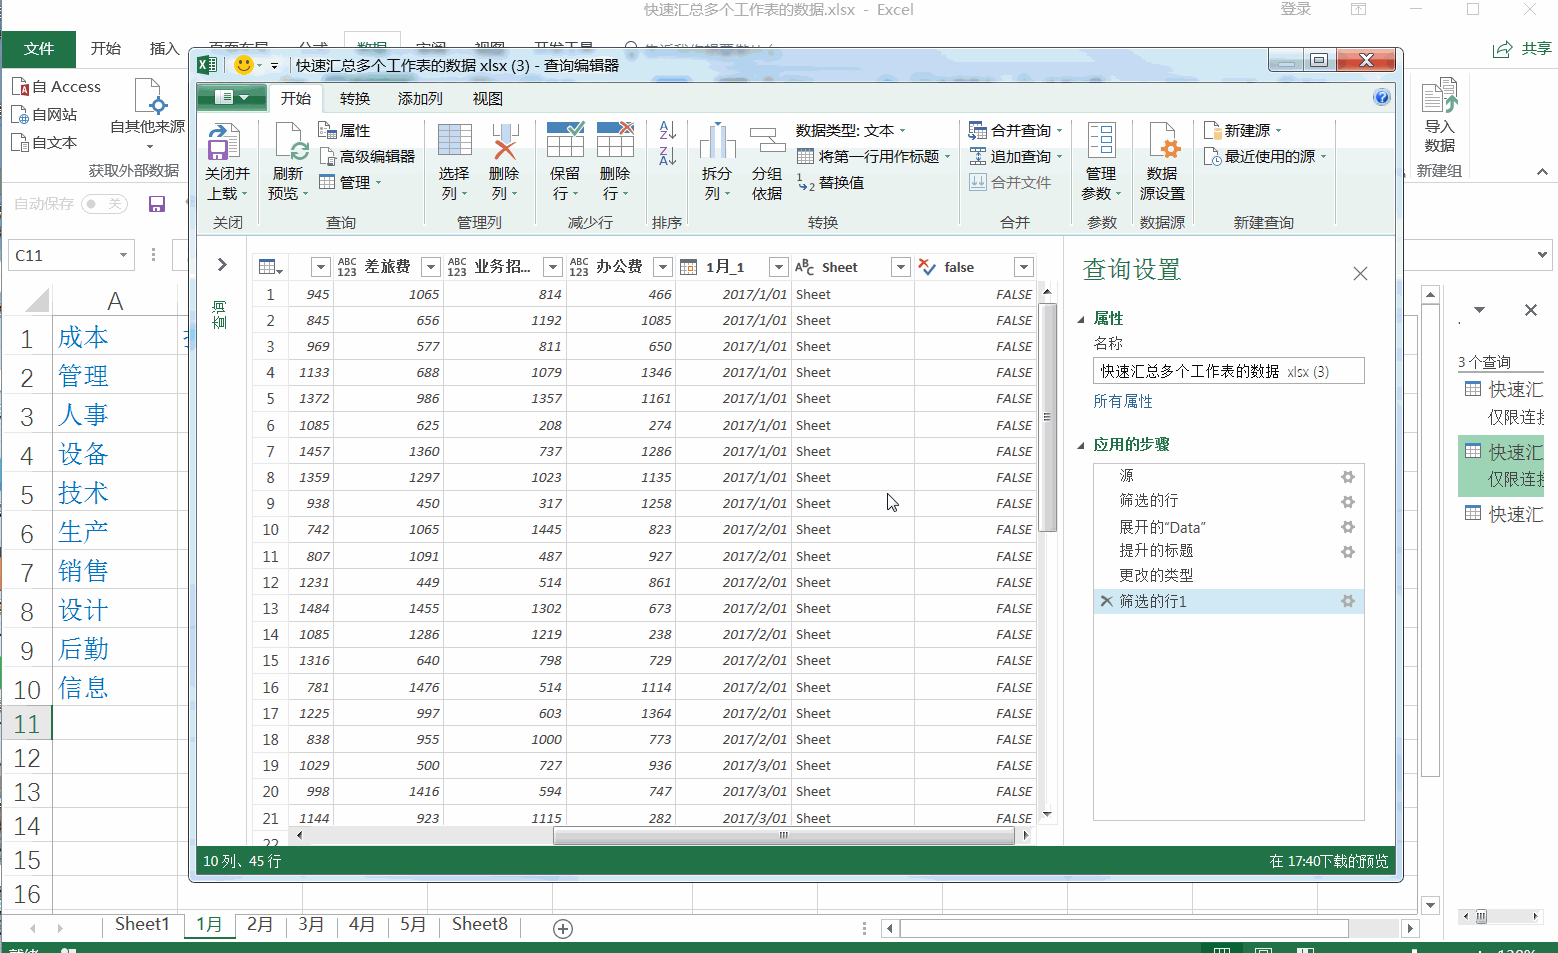The height and width of the screenshot is (953, 1558).
Task: Click the 删除列 remove columns icon
Action: pyautogui.click(x=504, y=143)
